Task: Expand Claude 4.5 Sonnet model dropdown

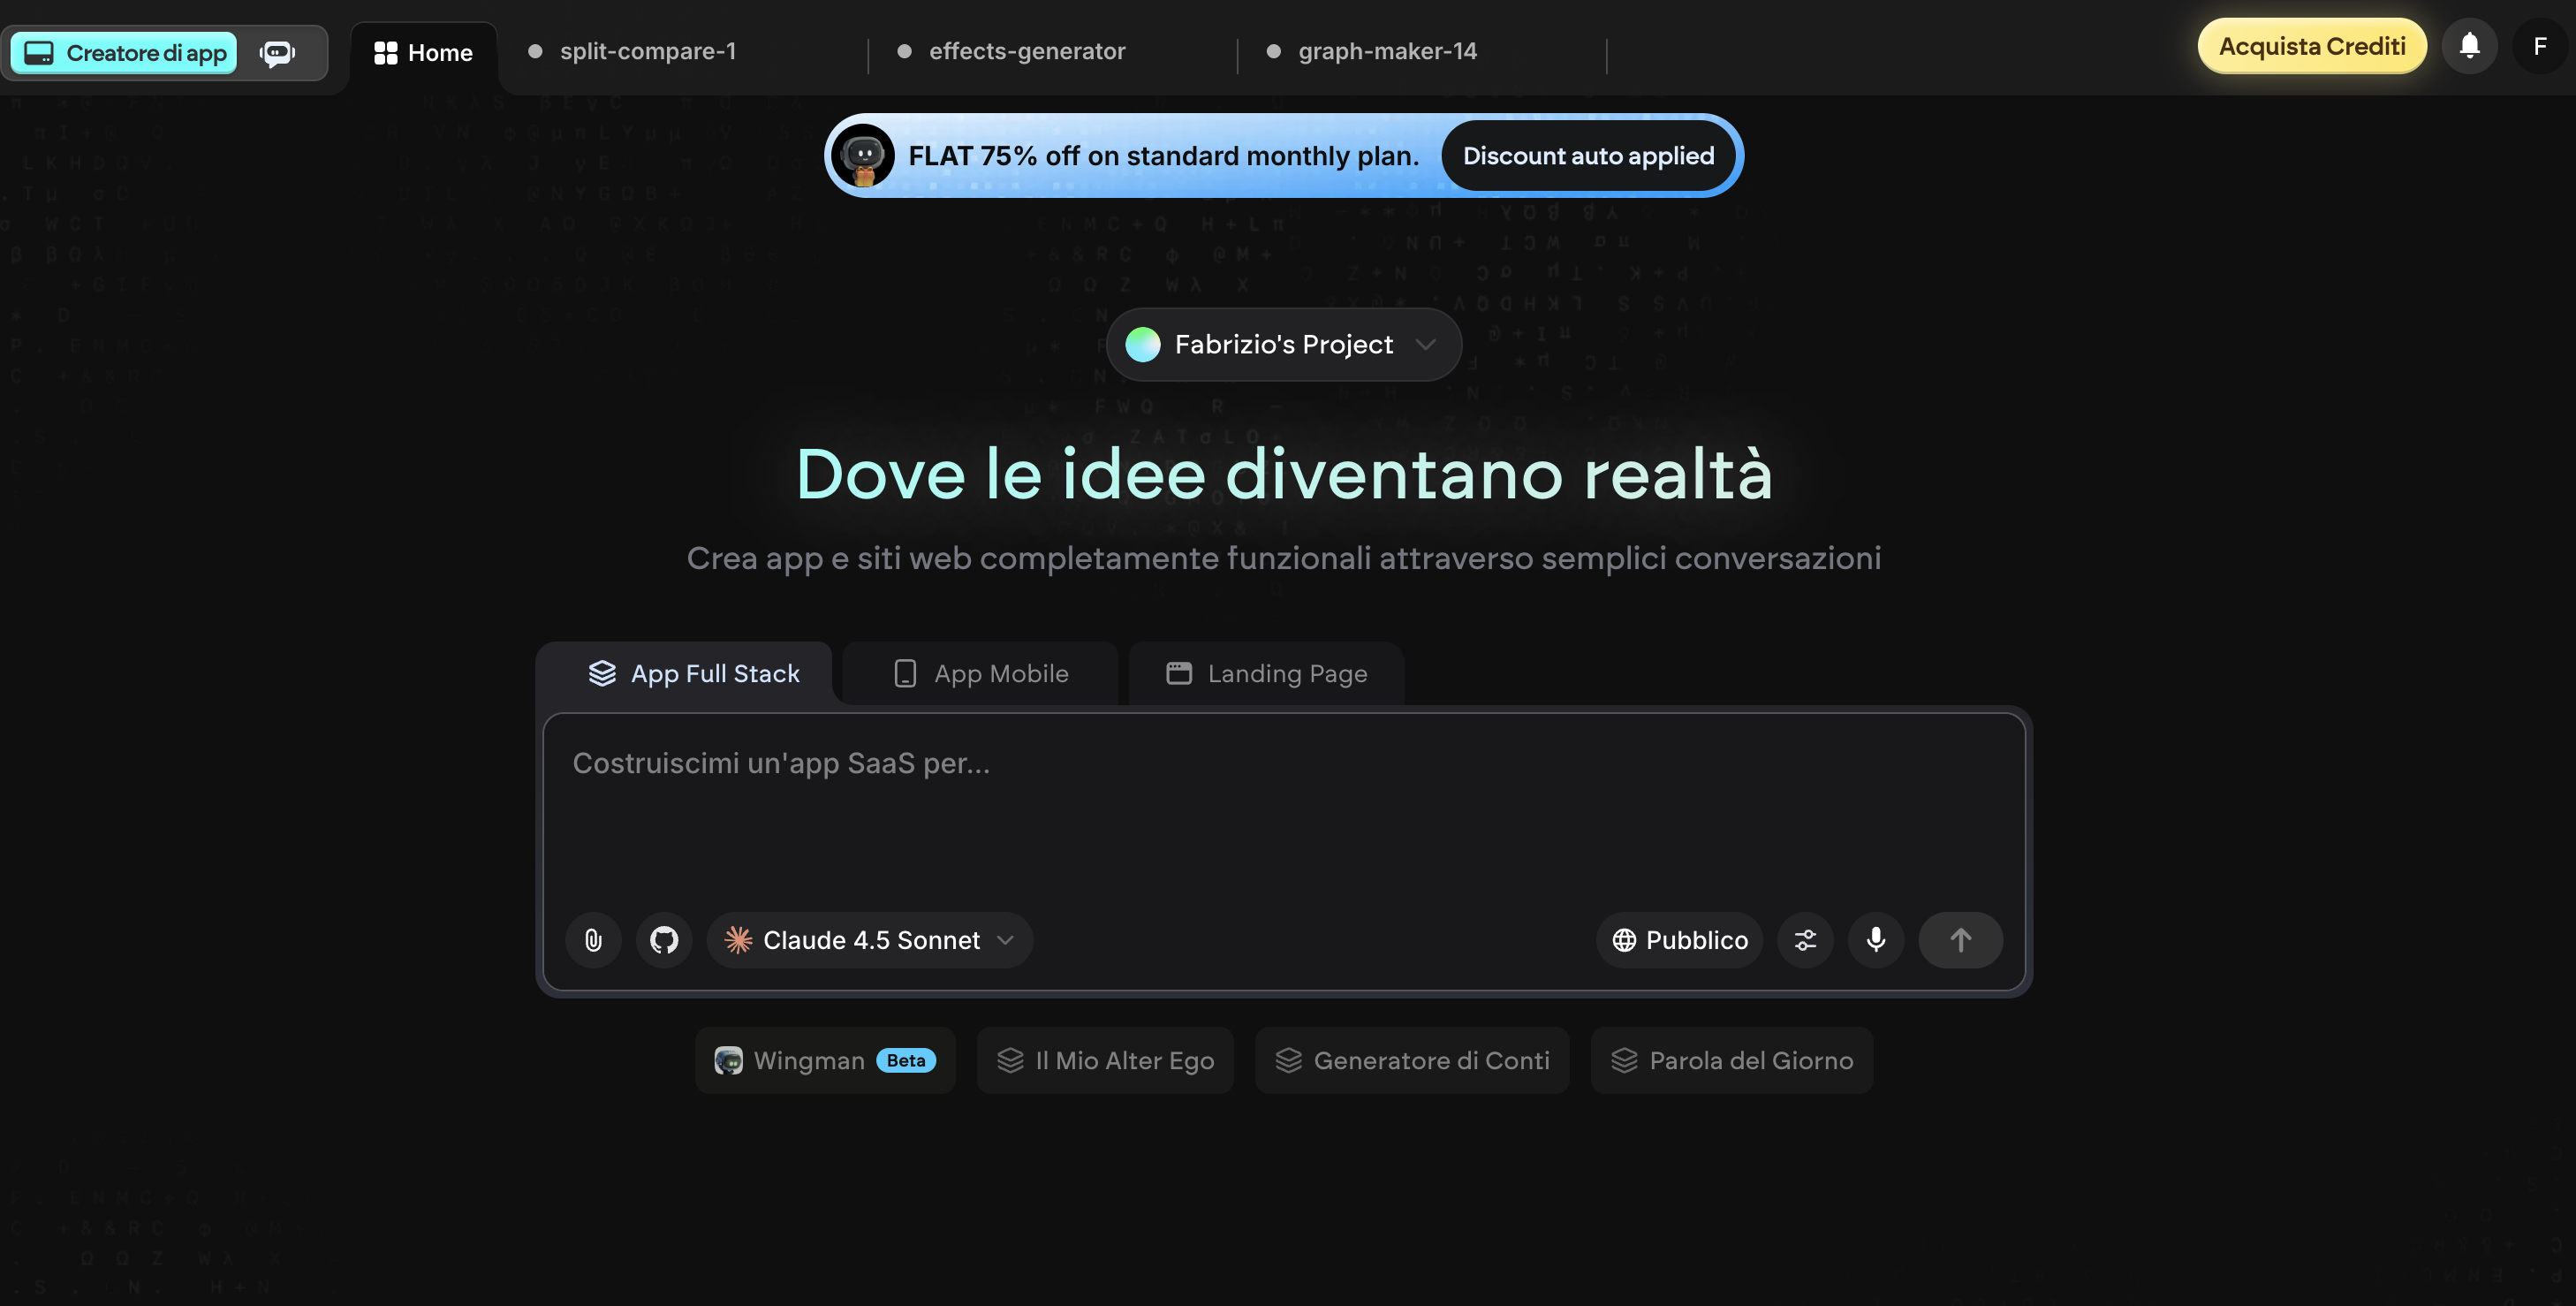Action: pyautogui.click(x=869, y=940)
